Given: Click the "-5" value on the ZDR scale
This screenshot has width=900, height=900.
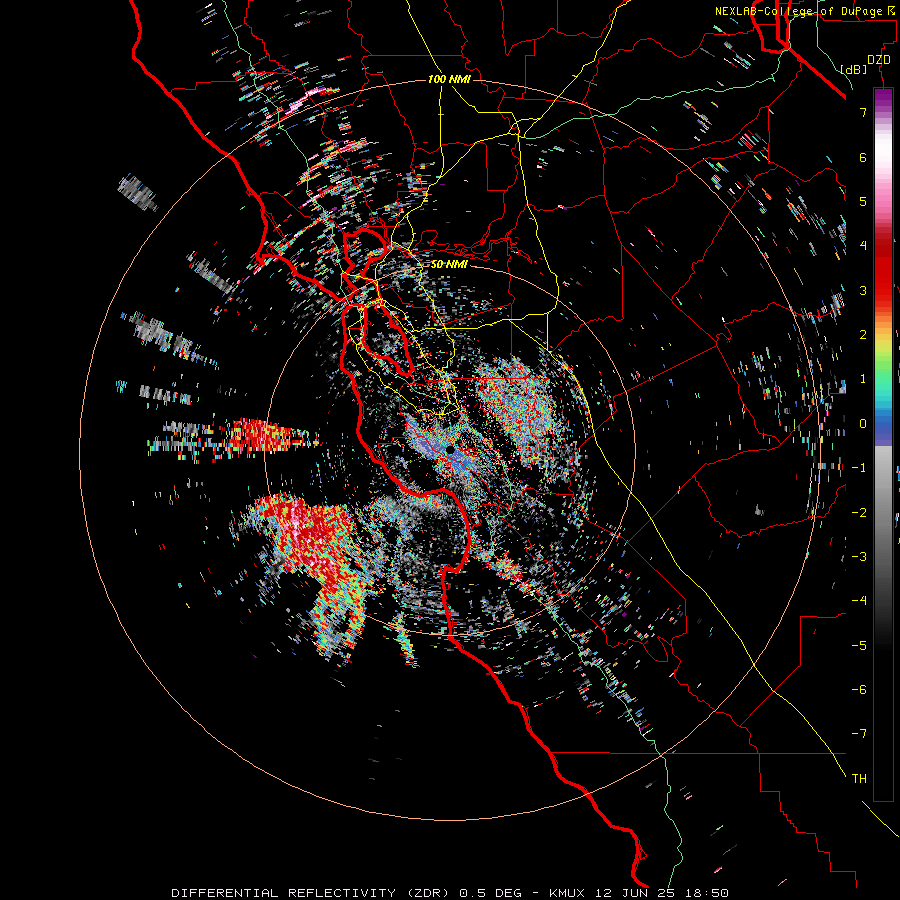Looking at the screenshot, I should point(859,646).
